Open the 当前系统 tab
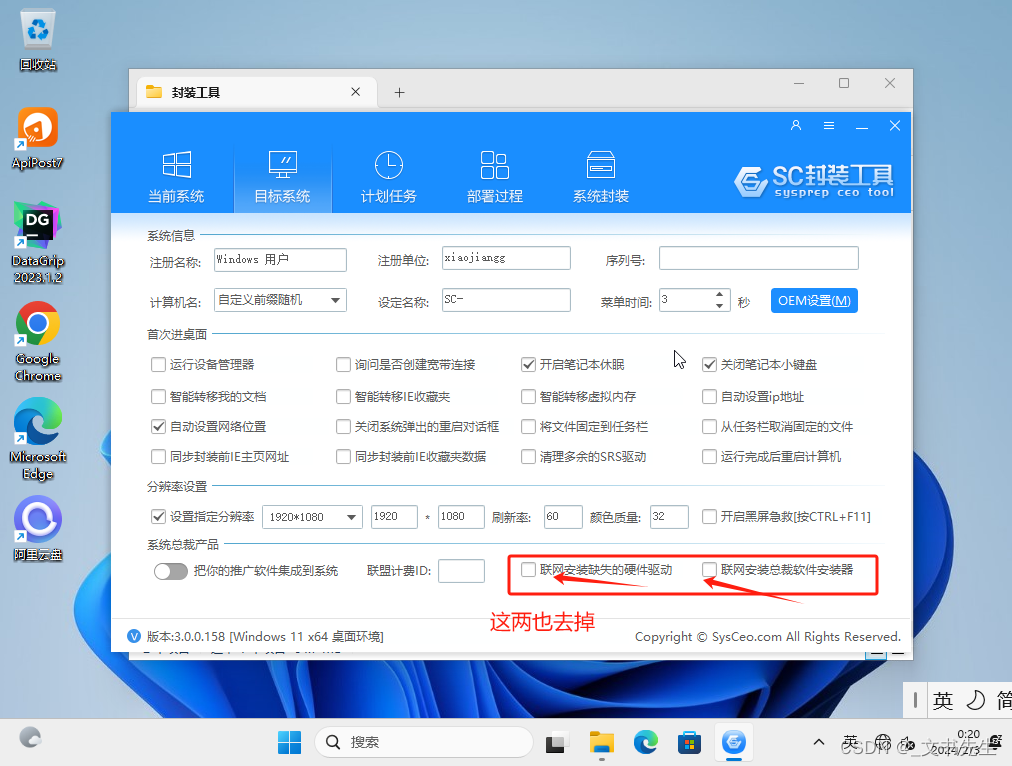The width and height of the screenshot is (1012, 766). [x=176, y=177]
